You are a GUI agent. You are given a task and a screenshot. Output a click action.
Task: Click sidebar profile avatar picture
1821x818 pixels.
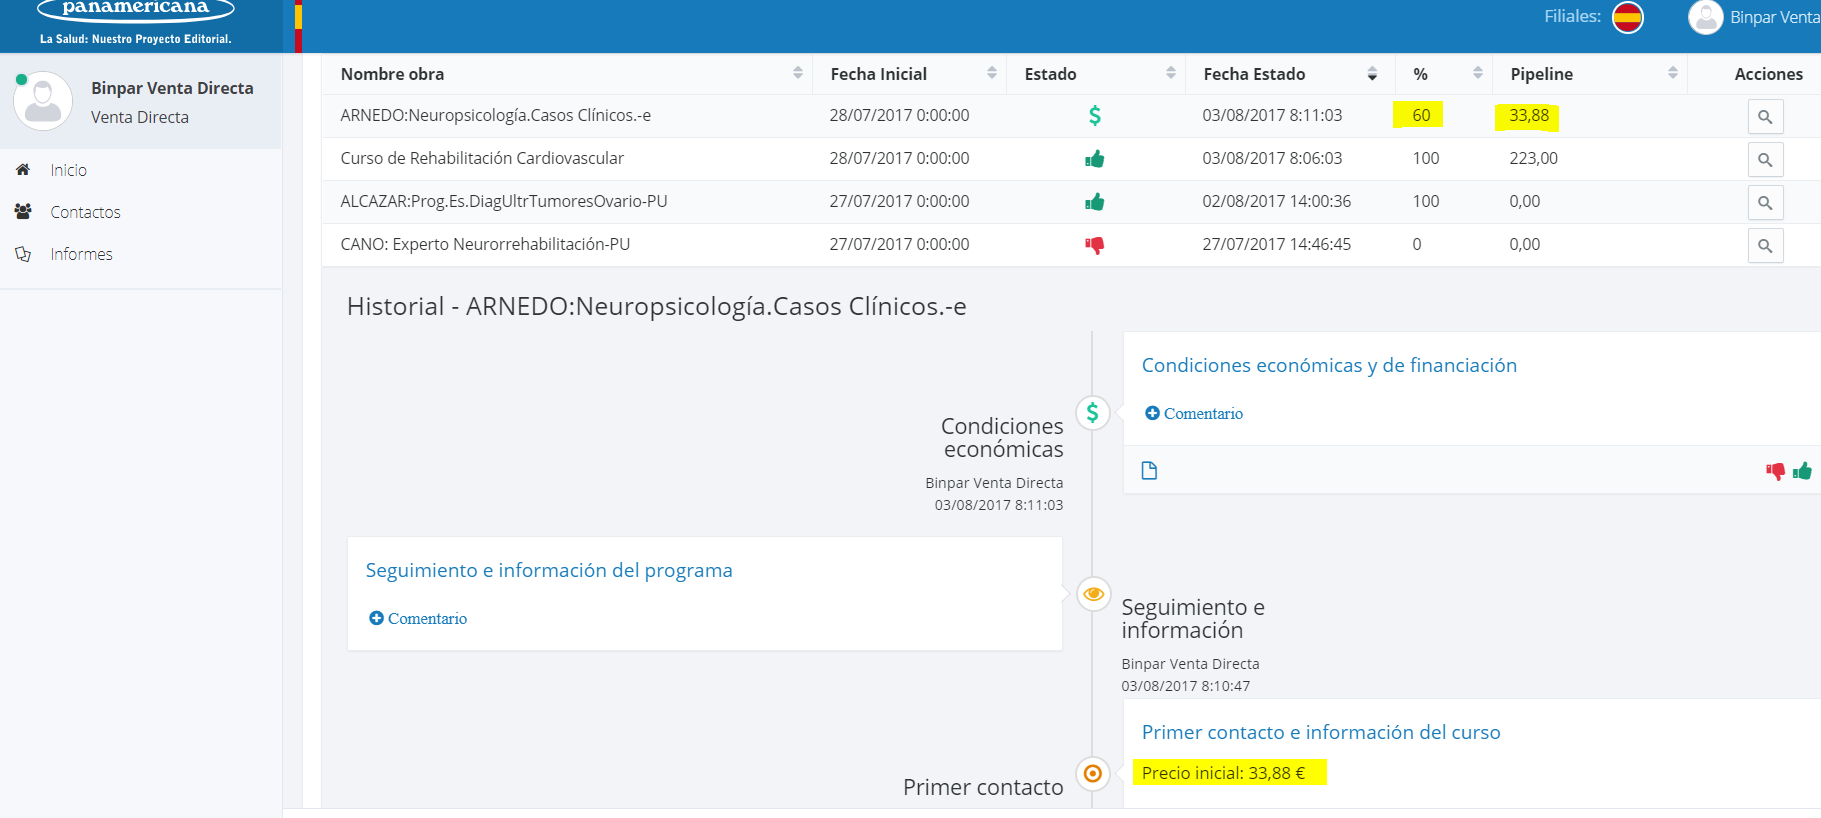tap(43, 101)
